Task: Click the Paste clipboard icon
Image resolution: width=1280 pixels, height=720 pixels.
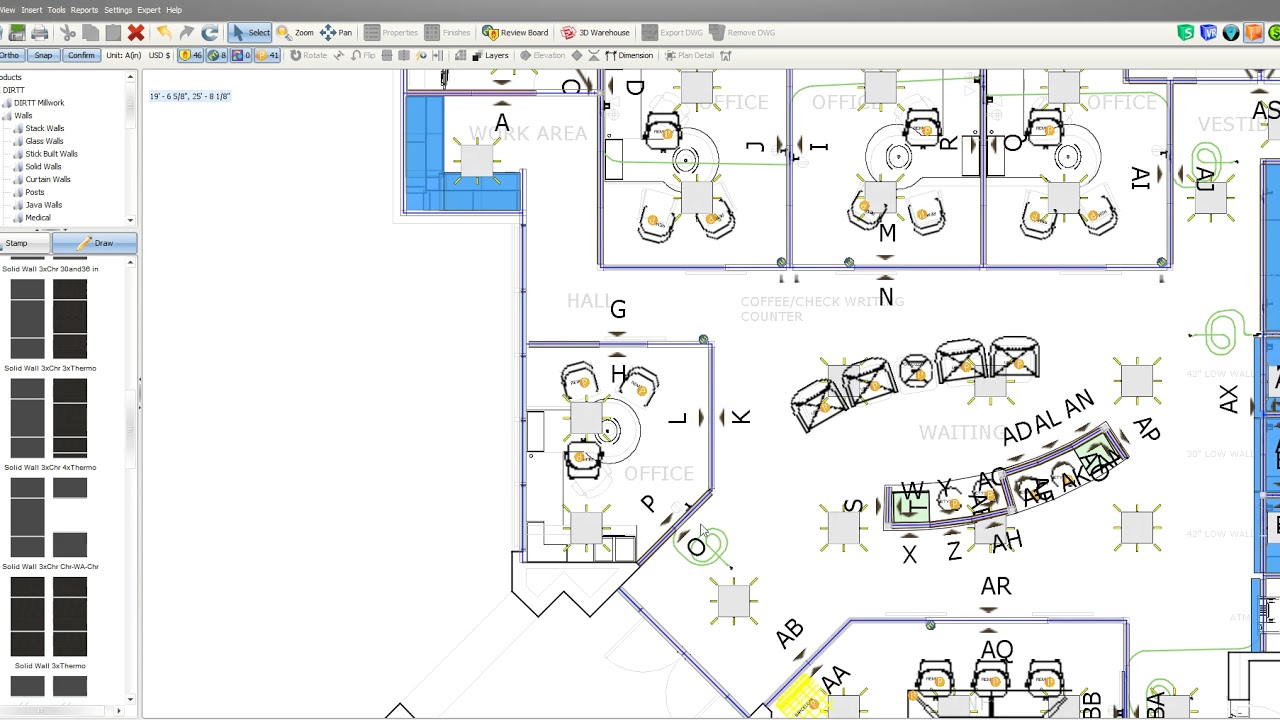Action: 113,33
